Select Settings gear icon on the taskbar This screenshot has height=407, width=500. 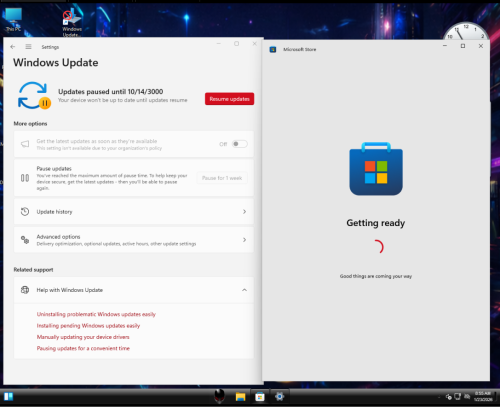279,396
